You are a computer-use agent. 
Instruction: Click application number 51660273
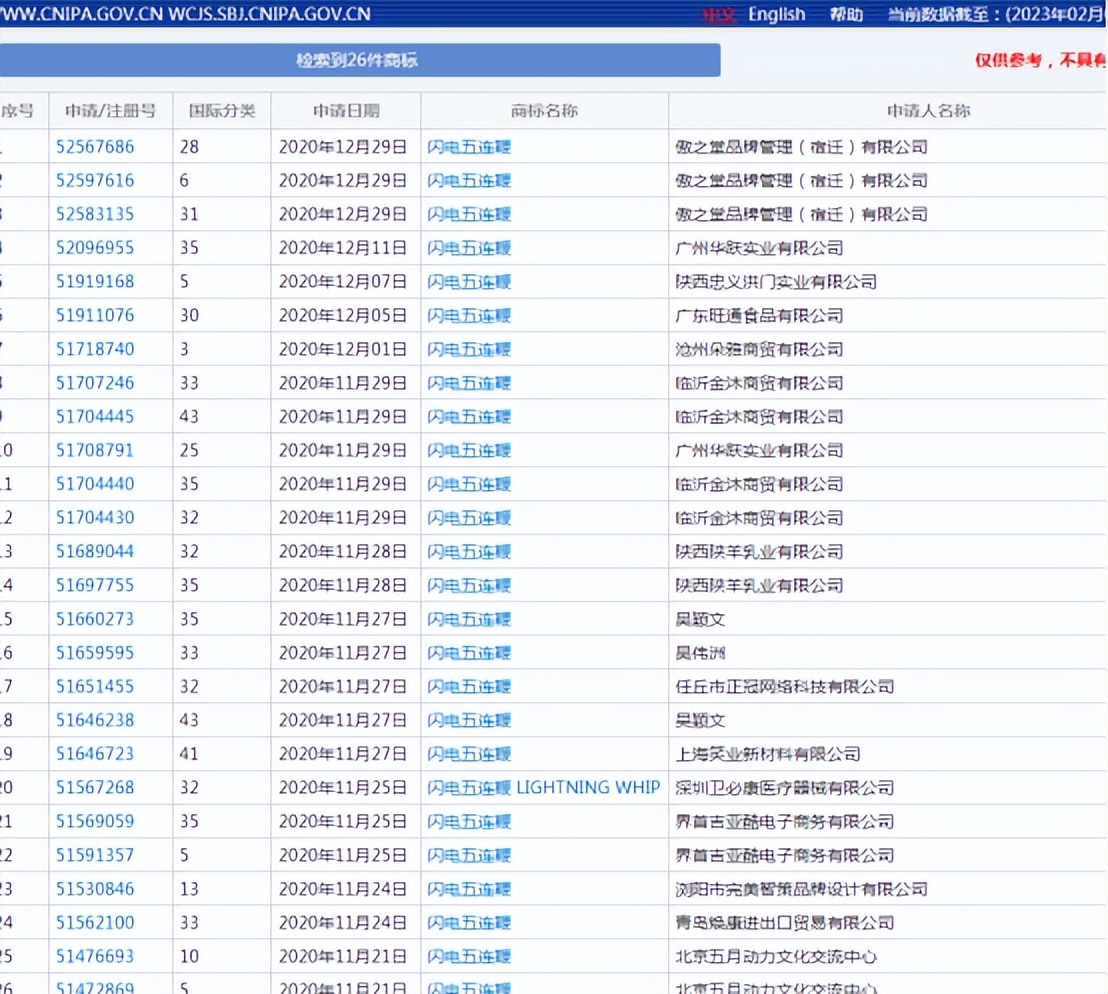coord(95,619)
